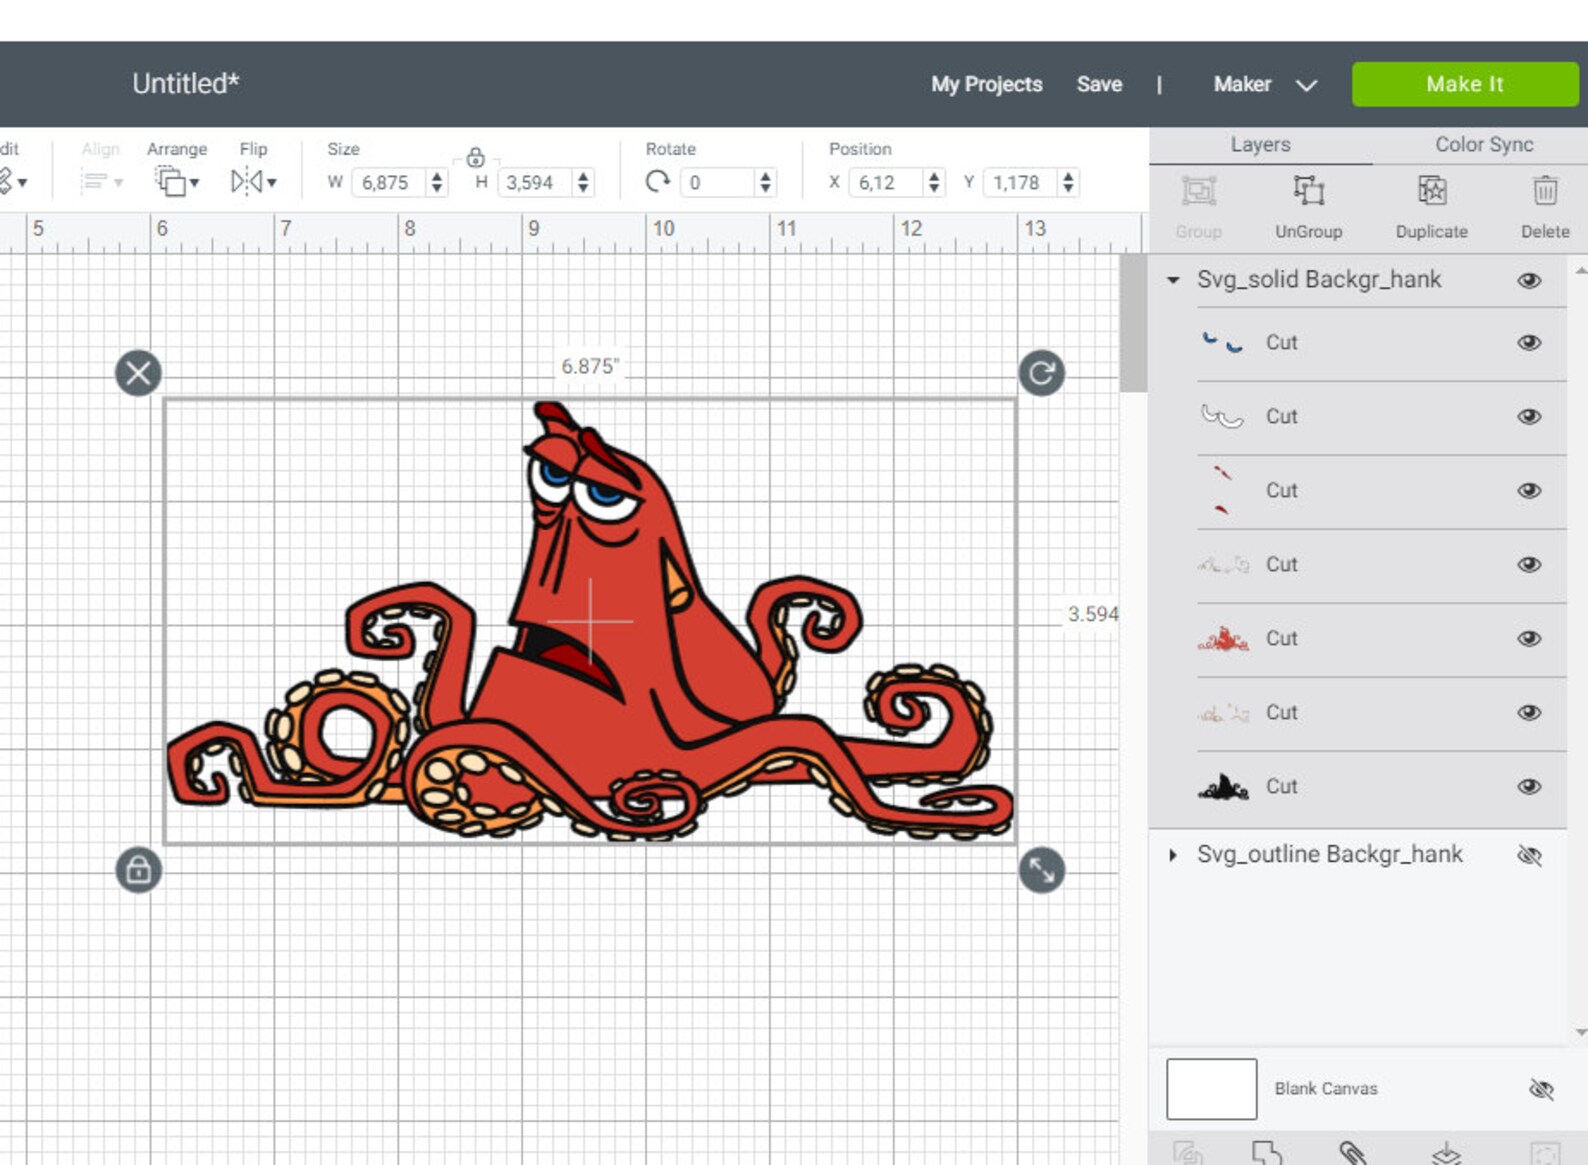Image resolution: width=1588 pixels, height=1165 pixels.
Task: Click the Duplicate icon in Layers panel
Action: pyautogui.click(x=1431, y=190)
